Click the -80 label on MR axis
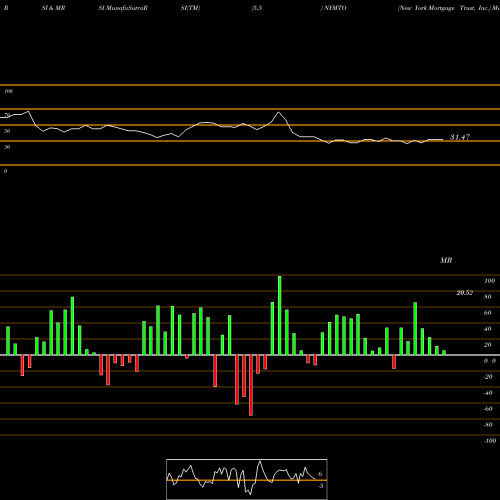Viewport: 500px width, 500px height. (488, 425)
